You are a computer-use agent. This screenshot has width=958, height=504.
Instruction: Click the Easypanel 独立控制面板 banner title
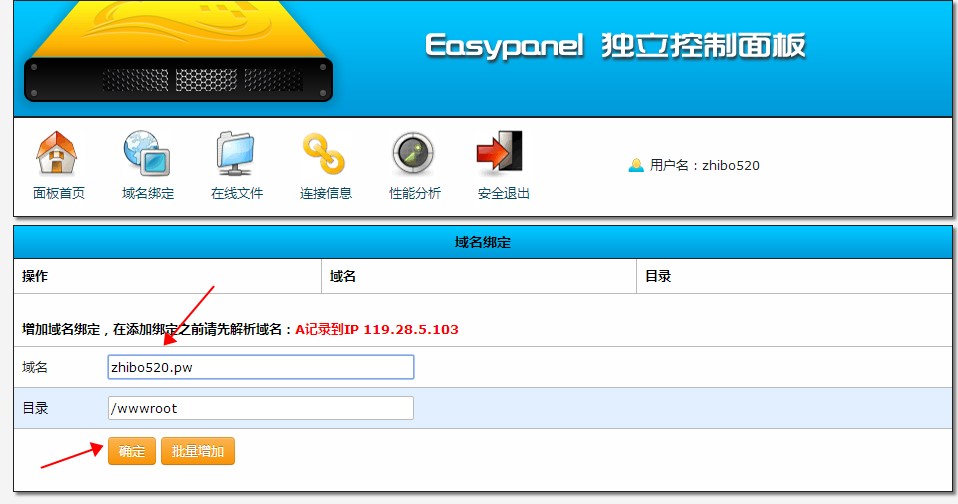point(615,46)
